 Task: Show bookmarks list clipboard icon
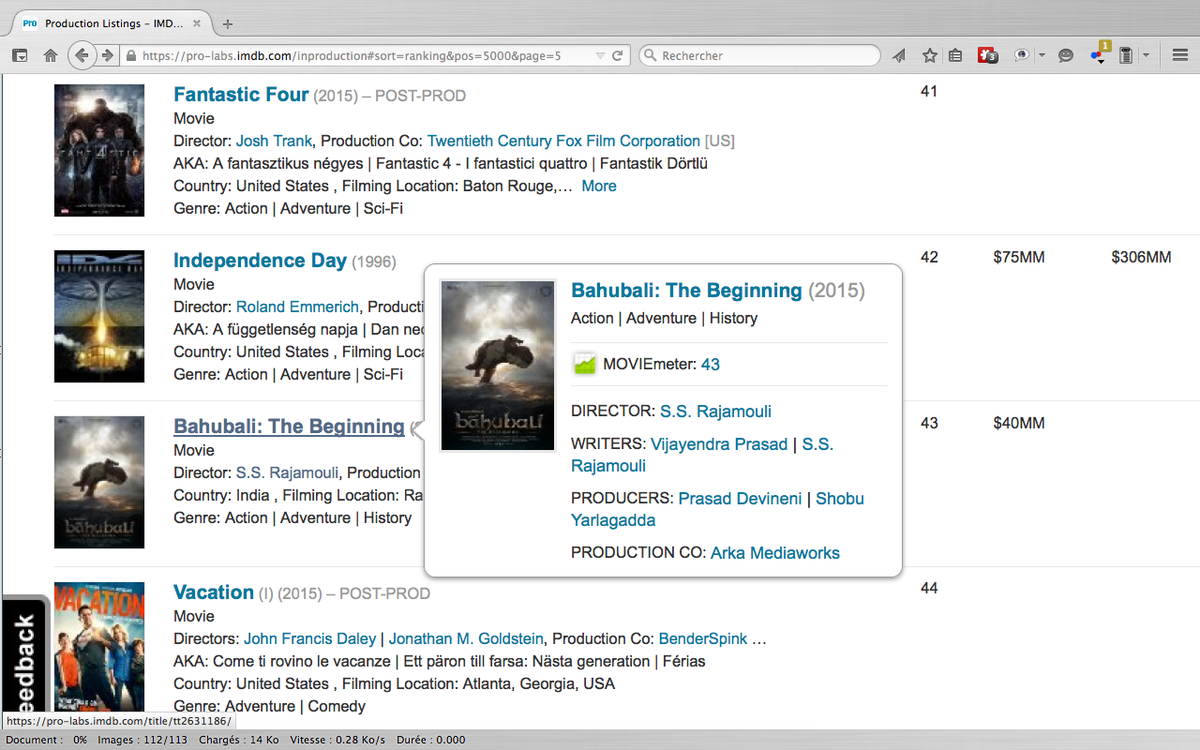click(x=956, y=56)
